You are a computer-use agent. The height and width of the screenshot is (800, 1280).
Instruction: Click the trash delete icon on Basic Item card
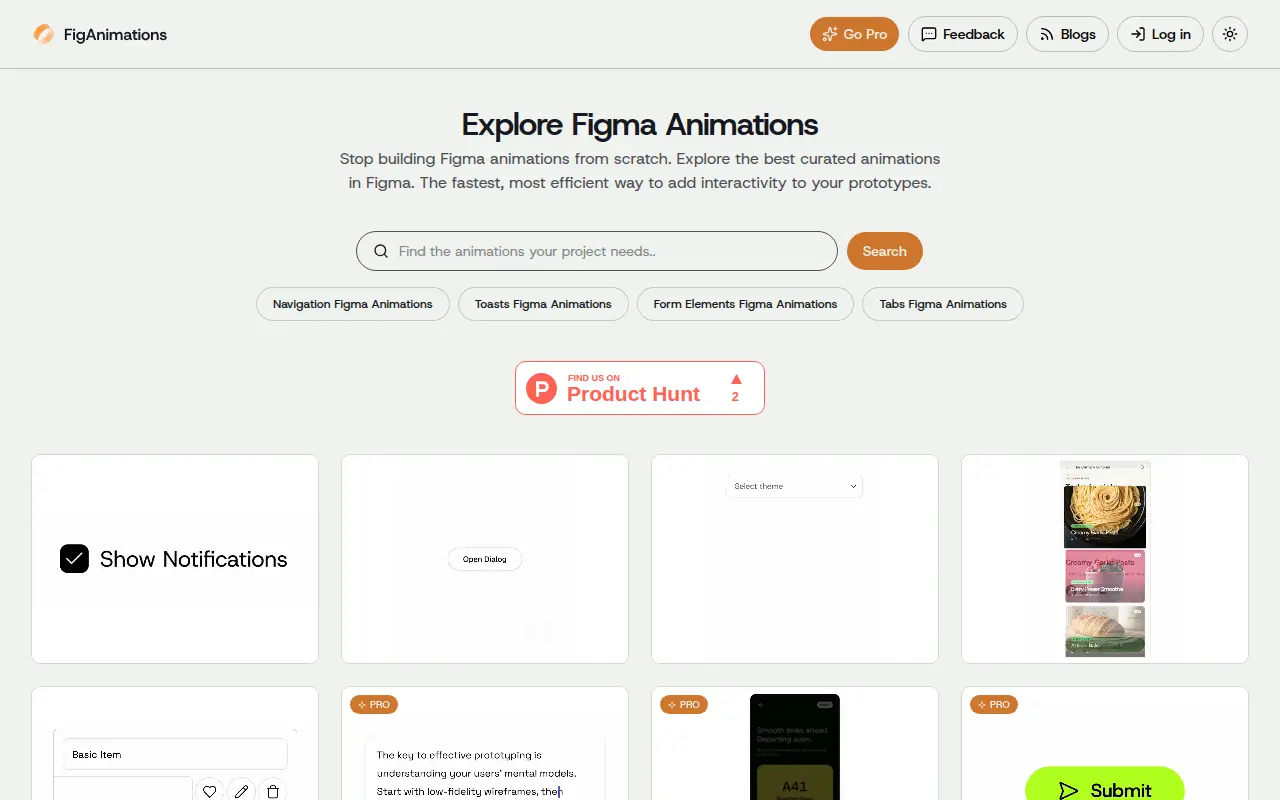click(x=273, y=791)
